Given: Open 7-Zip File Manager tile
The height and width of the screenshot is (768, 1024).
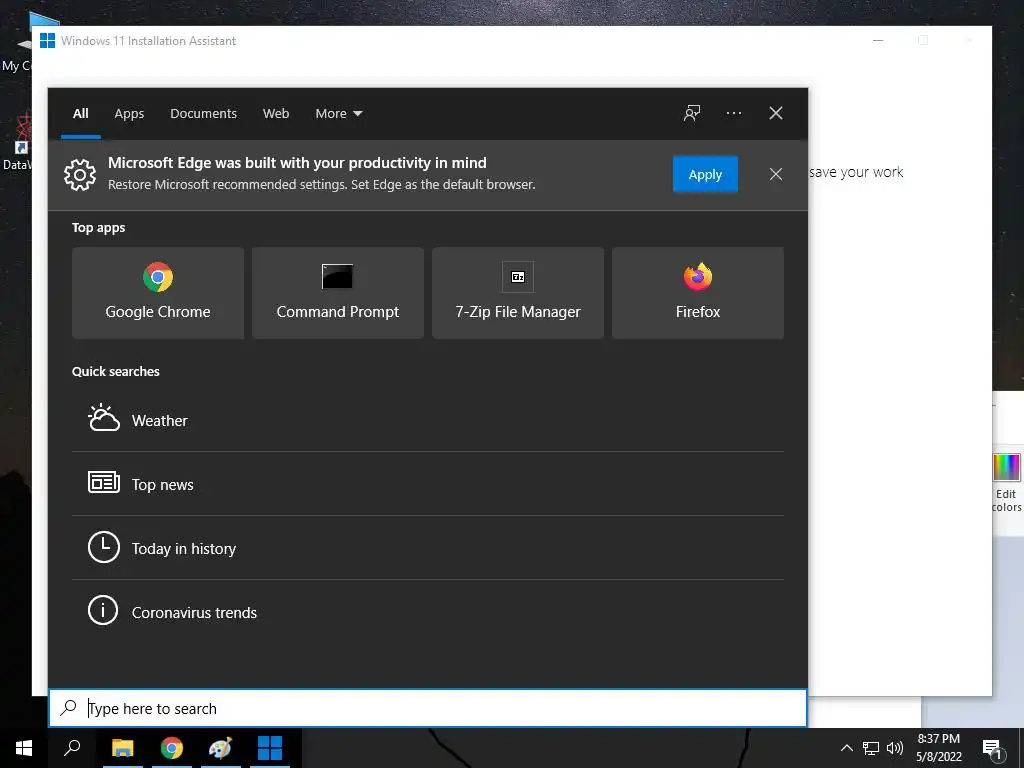Looking at the screenshot, I should (x=518, y=293).
